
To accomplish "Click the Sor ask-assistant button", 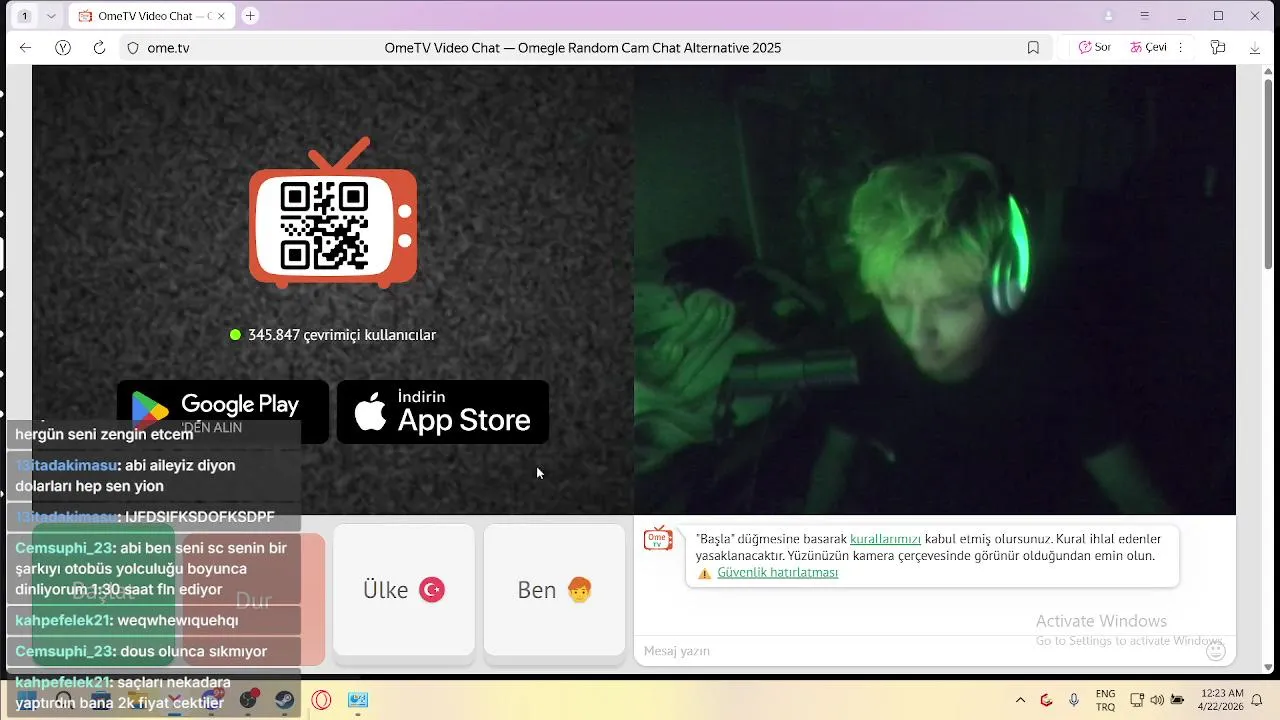I will 1094,48.
